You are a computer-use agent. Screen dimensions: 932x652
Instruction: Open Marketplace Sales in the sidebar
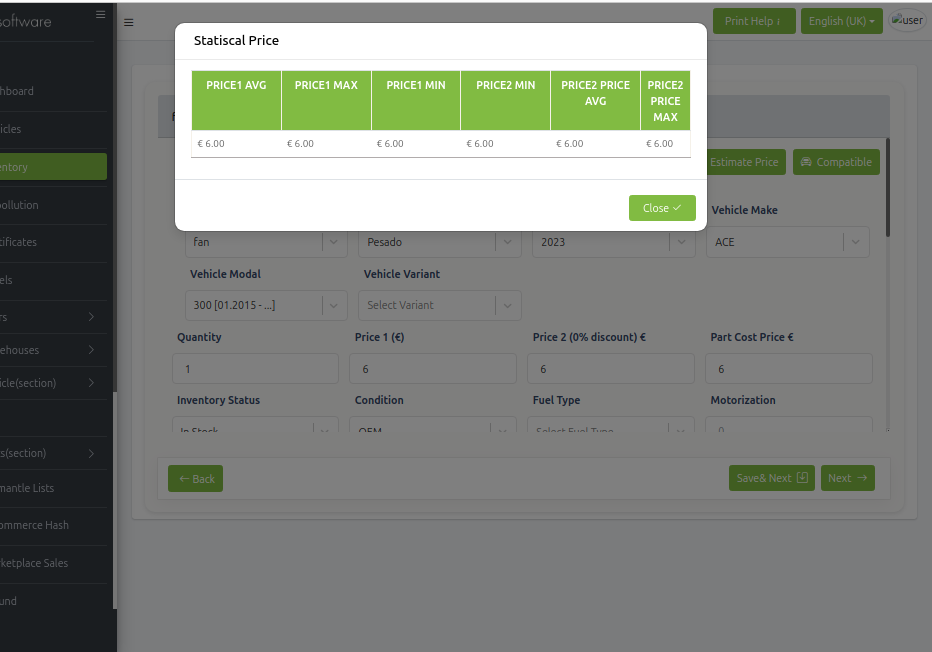click(35, 563)
